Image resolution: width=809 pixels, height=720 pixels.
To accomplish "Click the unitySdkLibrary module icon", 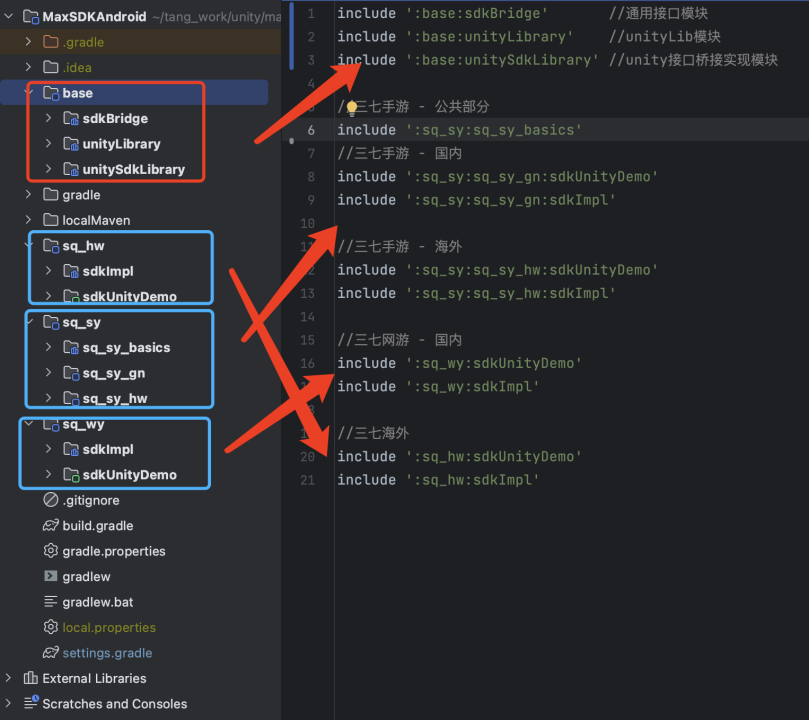I will (x=71, y=169).
